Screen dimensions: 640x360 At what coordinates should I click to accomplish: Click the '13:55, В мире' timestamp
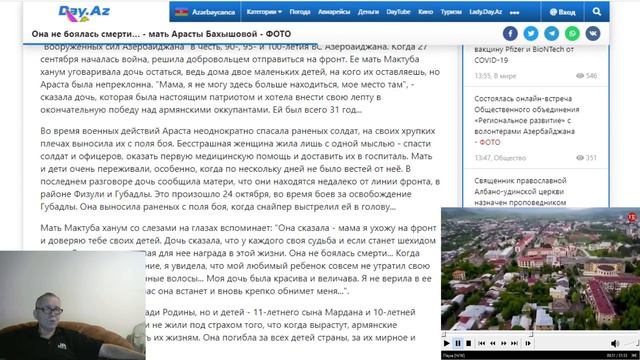point(495,76)
